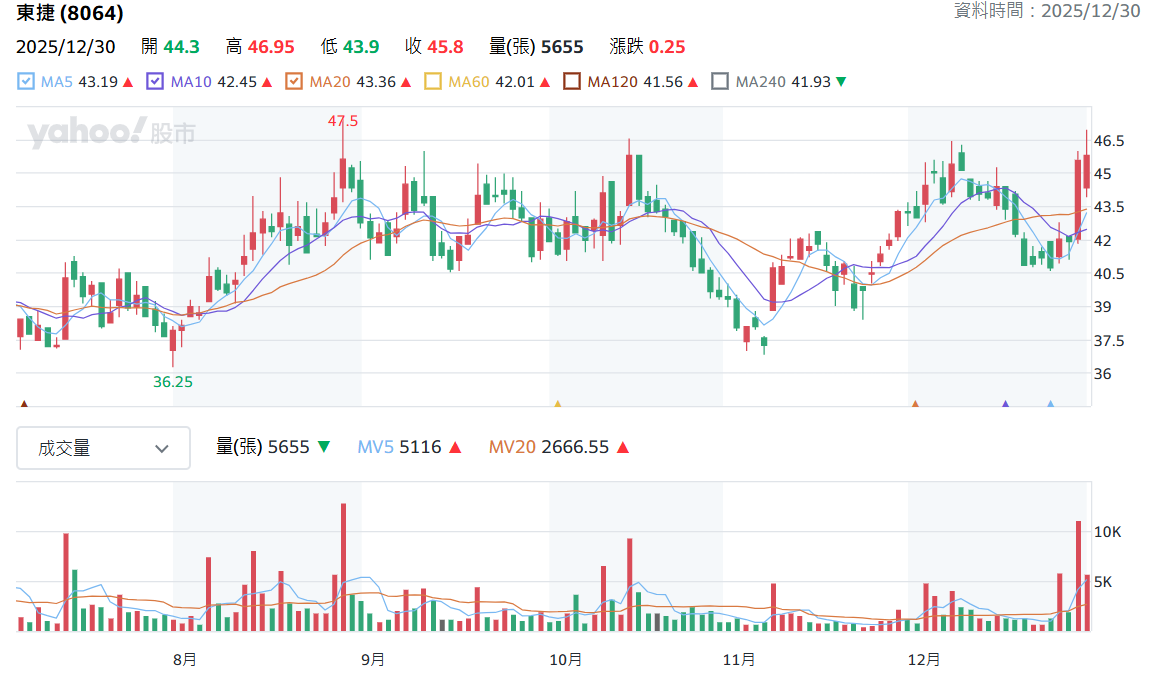1153x677 pixels.
Task: Click the light blue triangle marker at chart end
Action: (1051, 404)
